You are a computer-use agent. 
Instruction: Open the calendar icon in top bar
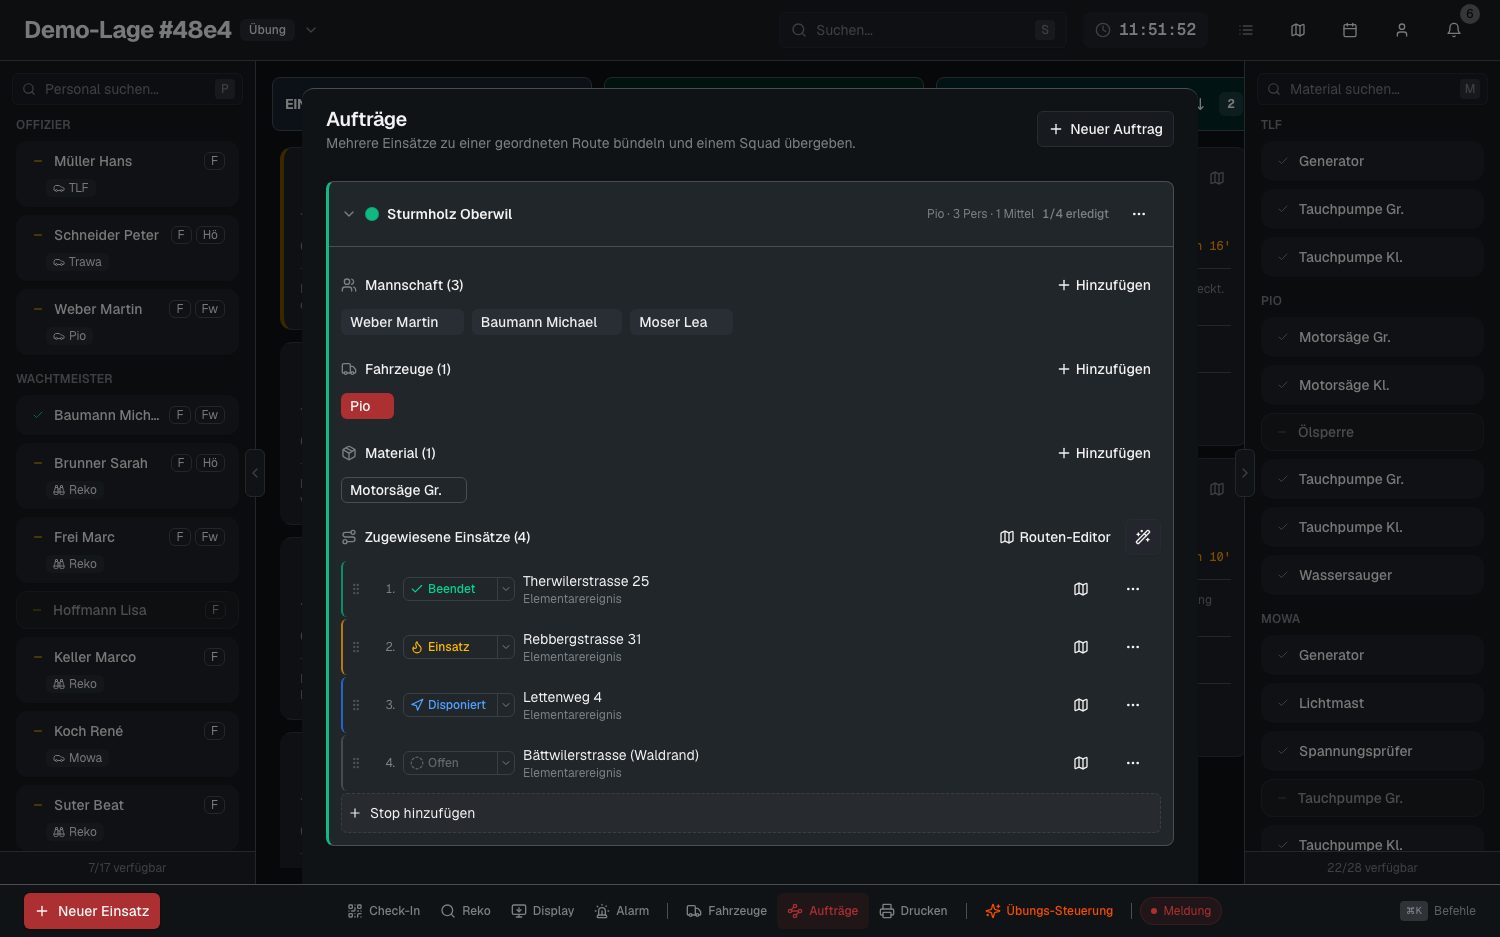(x=1350, y=30)
